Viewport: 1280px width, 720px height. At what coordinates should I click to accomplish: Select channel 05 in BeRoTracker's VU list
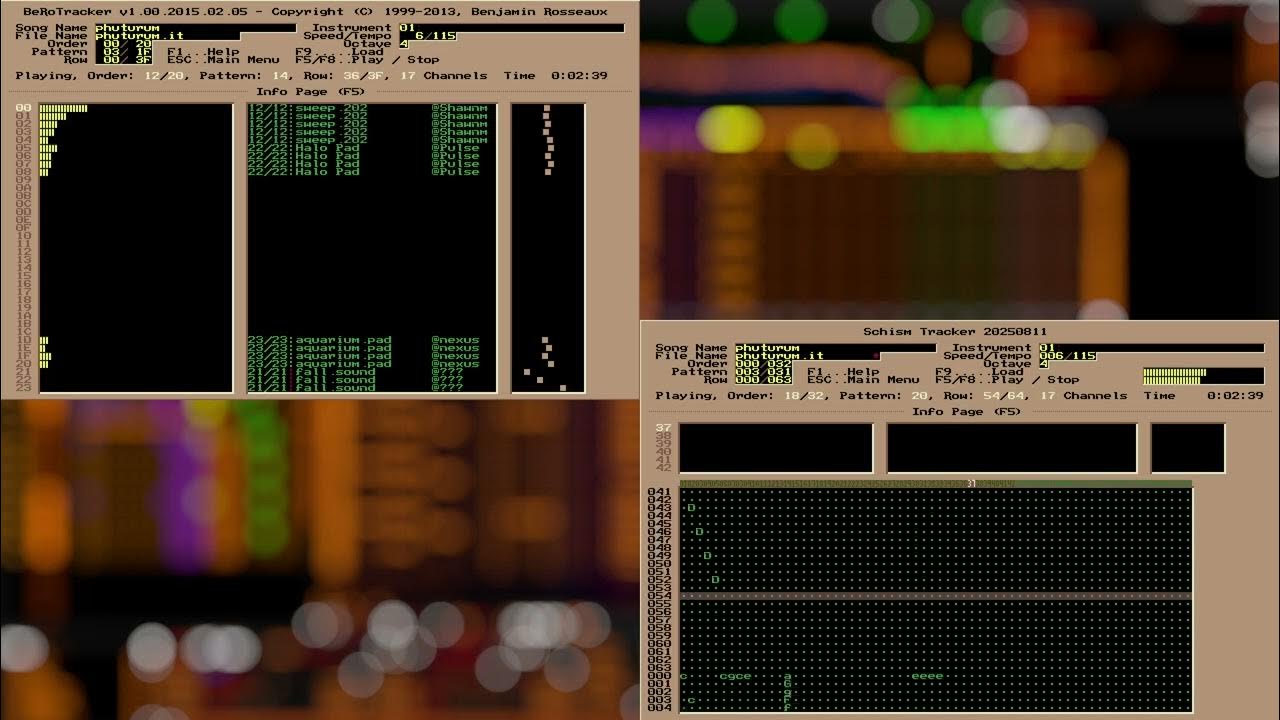tap(23, 148)
